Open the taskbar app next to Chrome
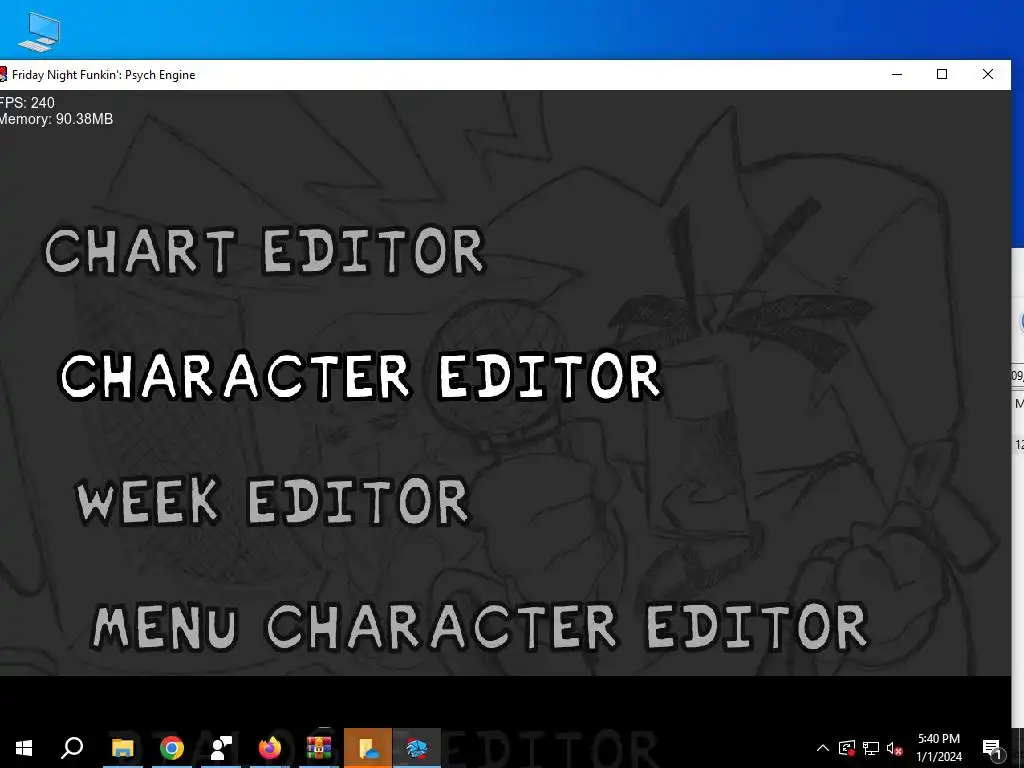Screen dimensions: 1024x768 pyautogui.click(x=221, y=748)
